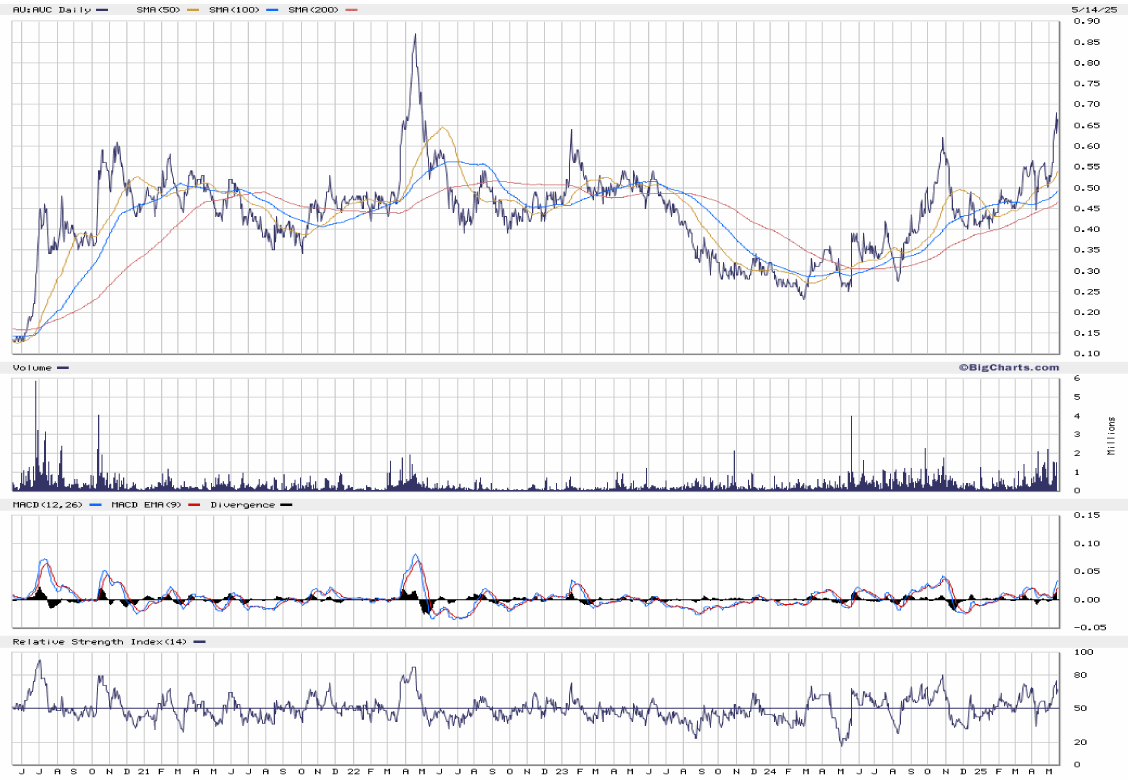Click the 2022 price peak near 0.87
This screenshot has width=1128, height=782.
click(415, 35)
